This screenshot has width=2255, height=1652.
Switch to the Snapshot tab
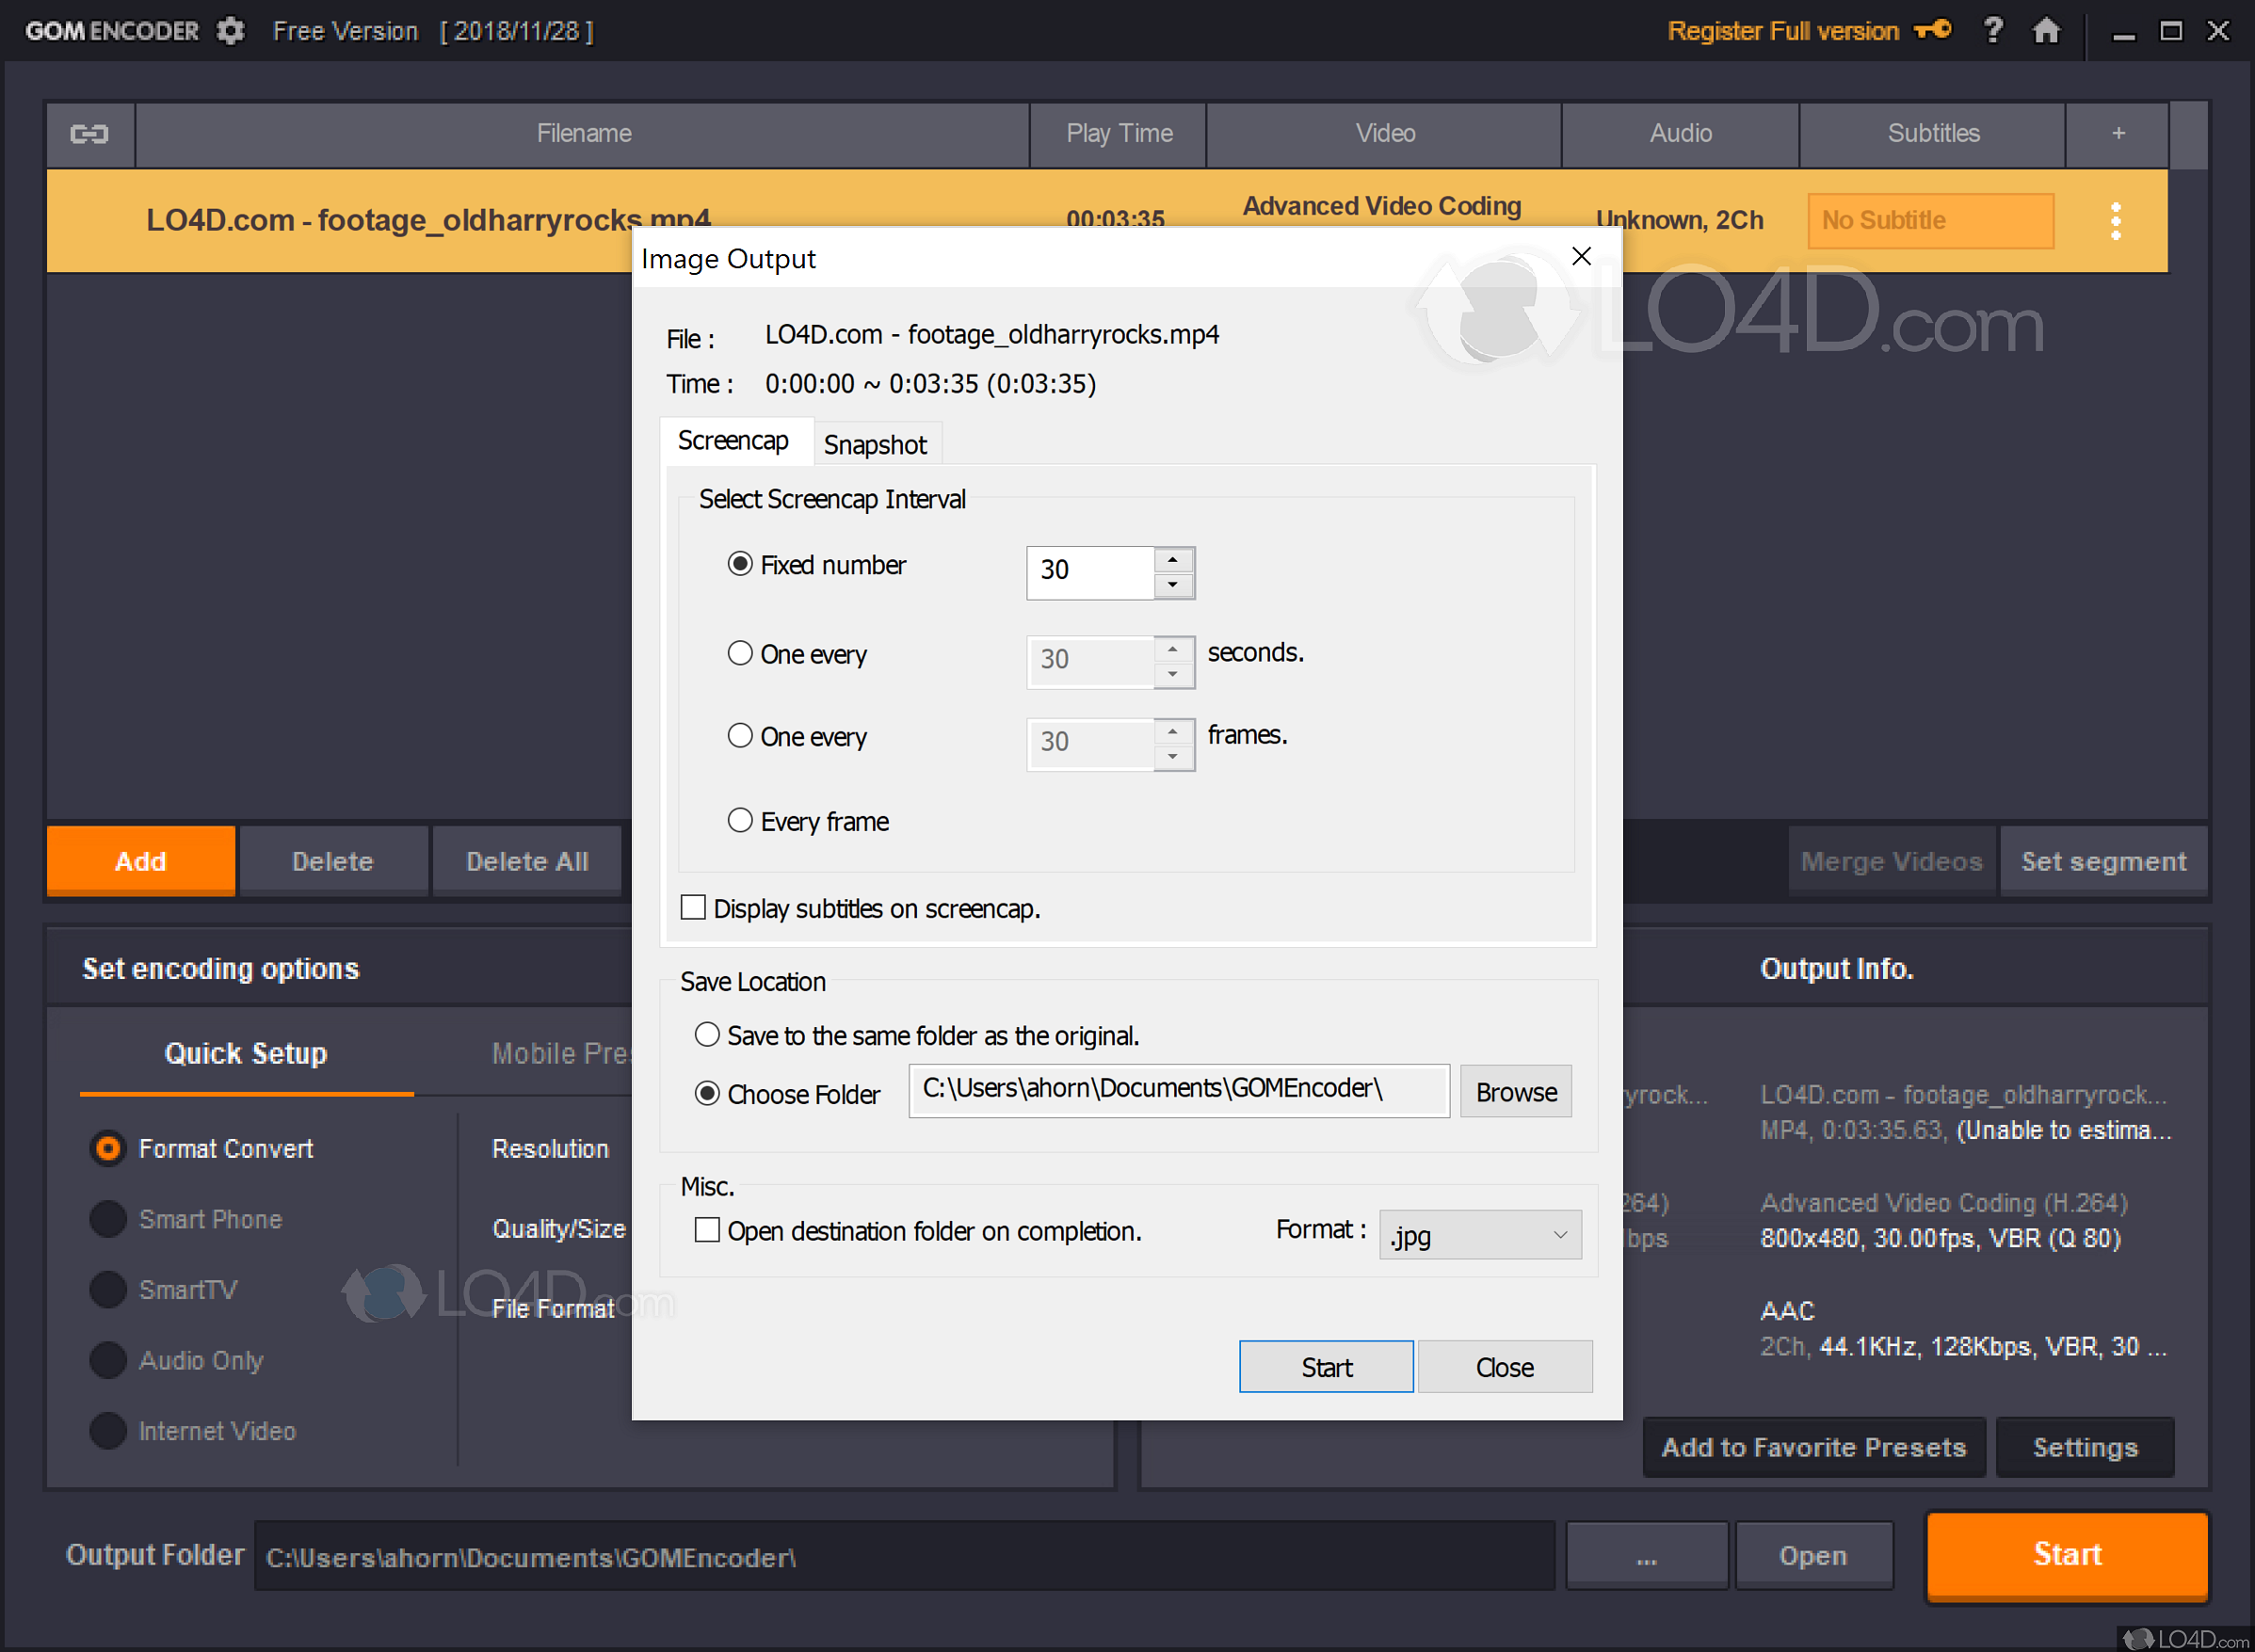[875, 445]
